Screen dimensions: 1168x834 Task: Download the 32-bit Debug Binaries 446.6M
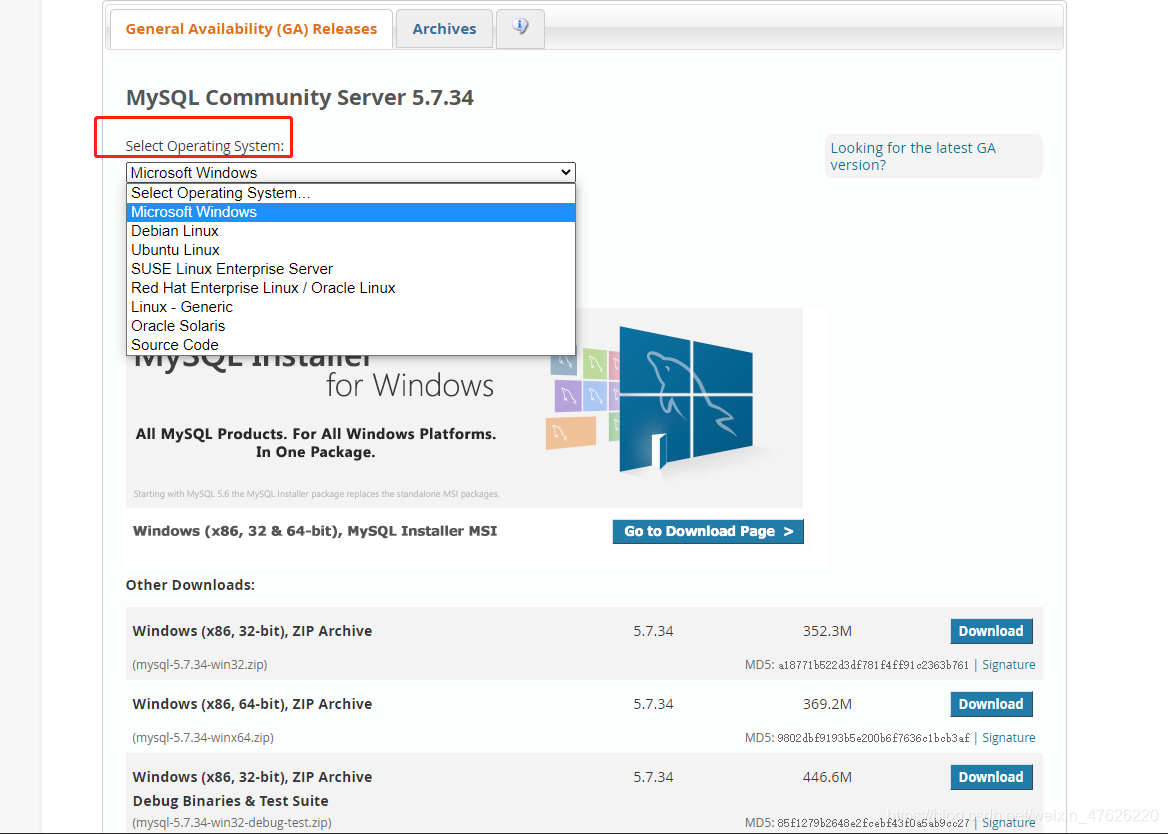(991, 777)
